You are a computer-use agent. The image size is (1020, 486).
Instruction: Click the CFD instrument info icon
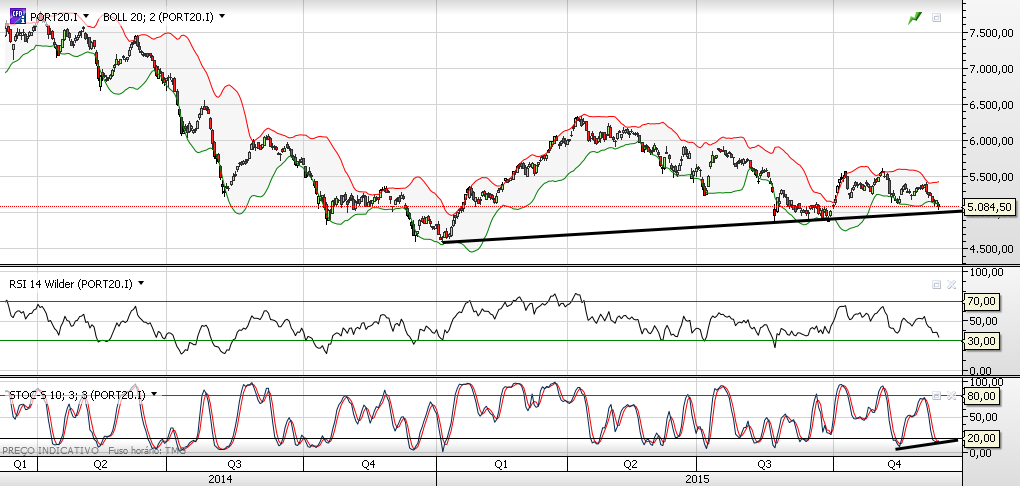[19, 16]
